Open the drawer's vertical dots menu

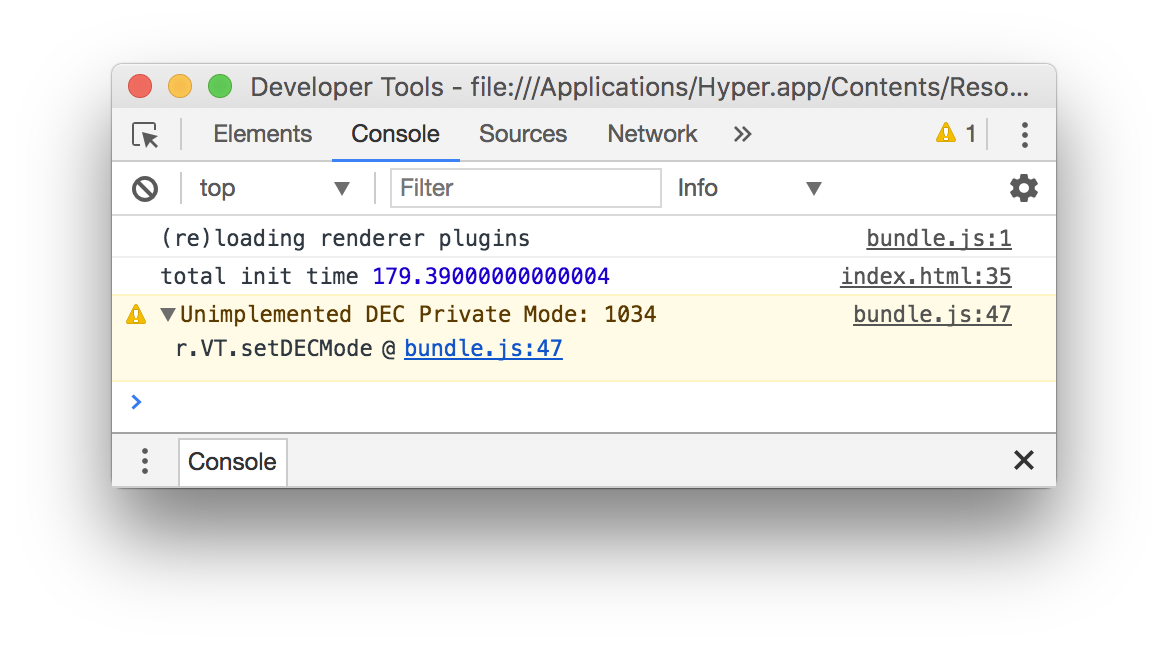click(x=145, y=461)
